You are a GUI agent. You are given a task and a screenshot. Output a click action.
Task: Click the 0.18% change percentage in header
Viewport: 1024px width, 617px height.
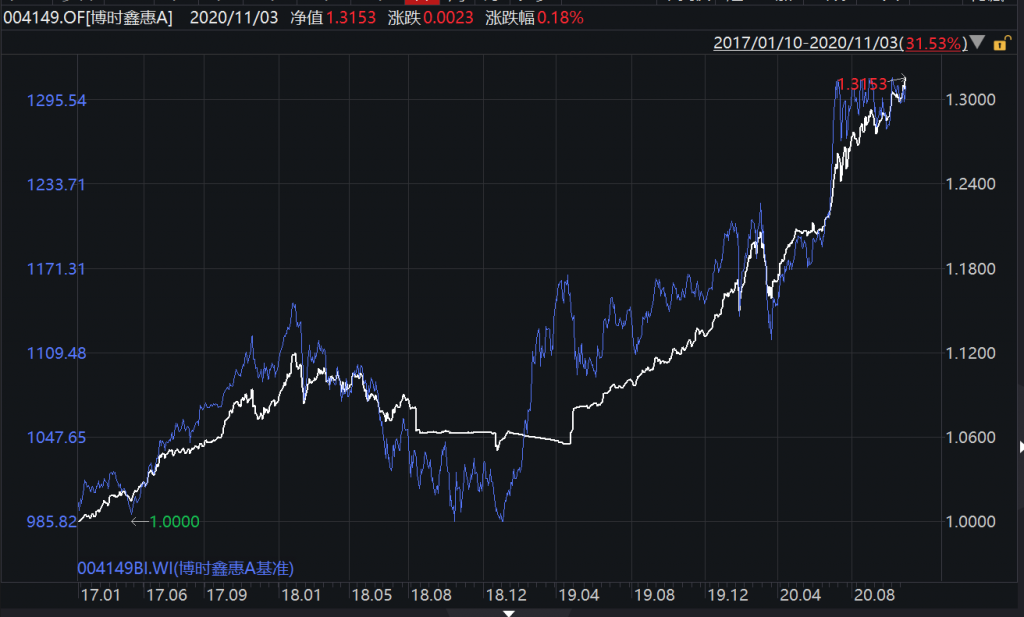tap(561, 18)
